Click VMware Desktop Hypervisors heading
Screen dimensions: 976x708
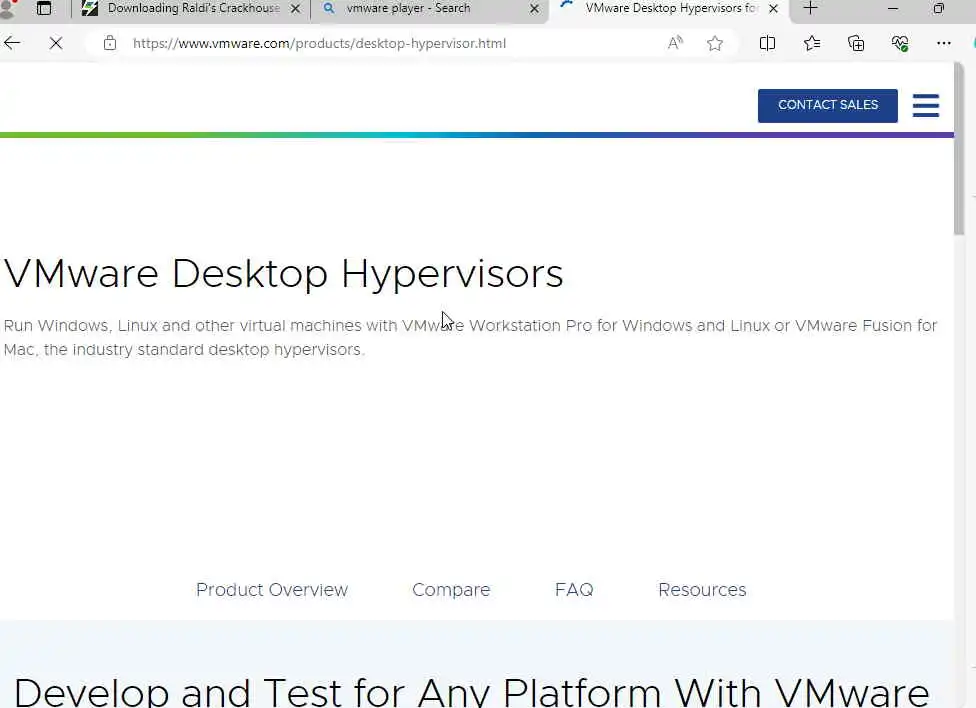[x=283, y=274]
